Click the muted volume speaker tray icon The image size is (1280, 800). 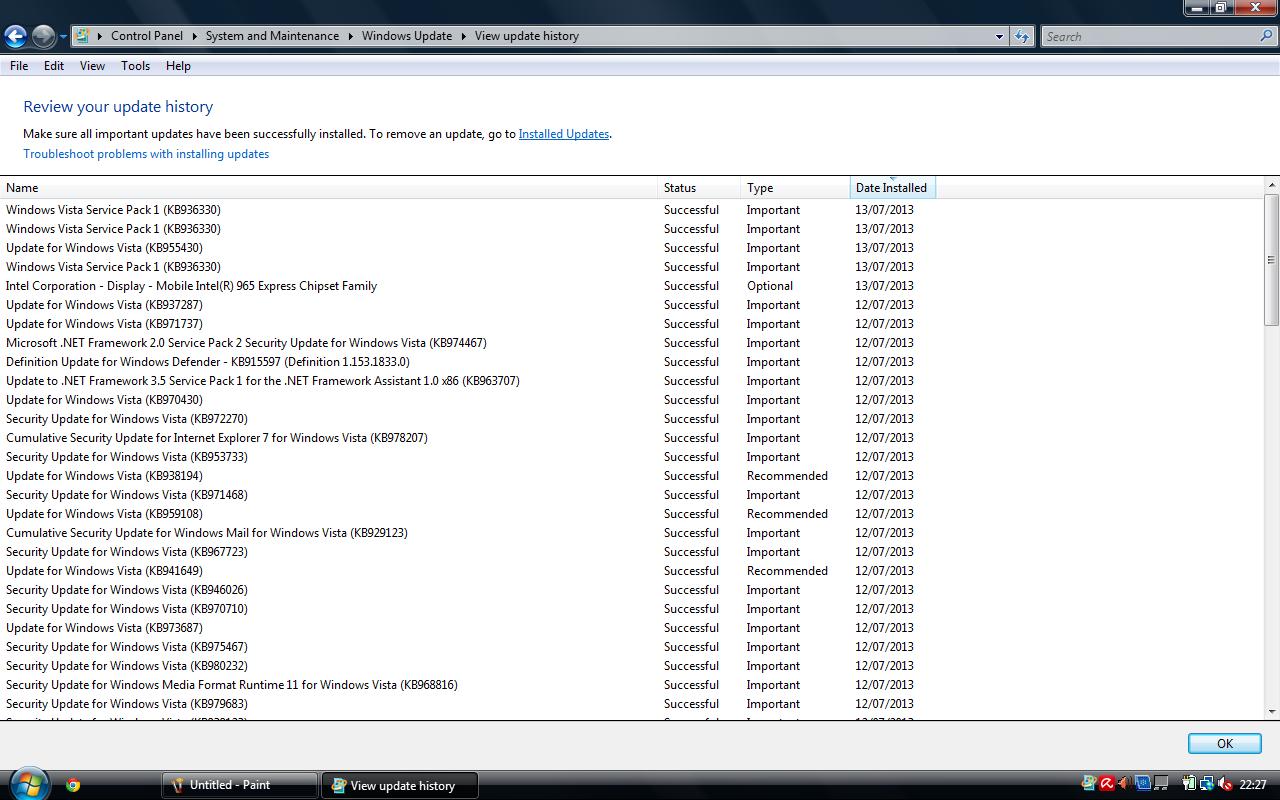1225,784
